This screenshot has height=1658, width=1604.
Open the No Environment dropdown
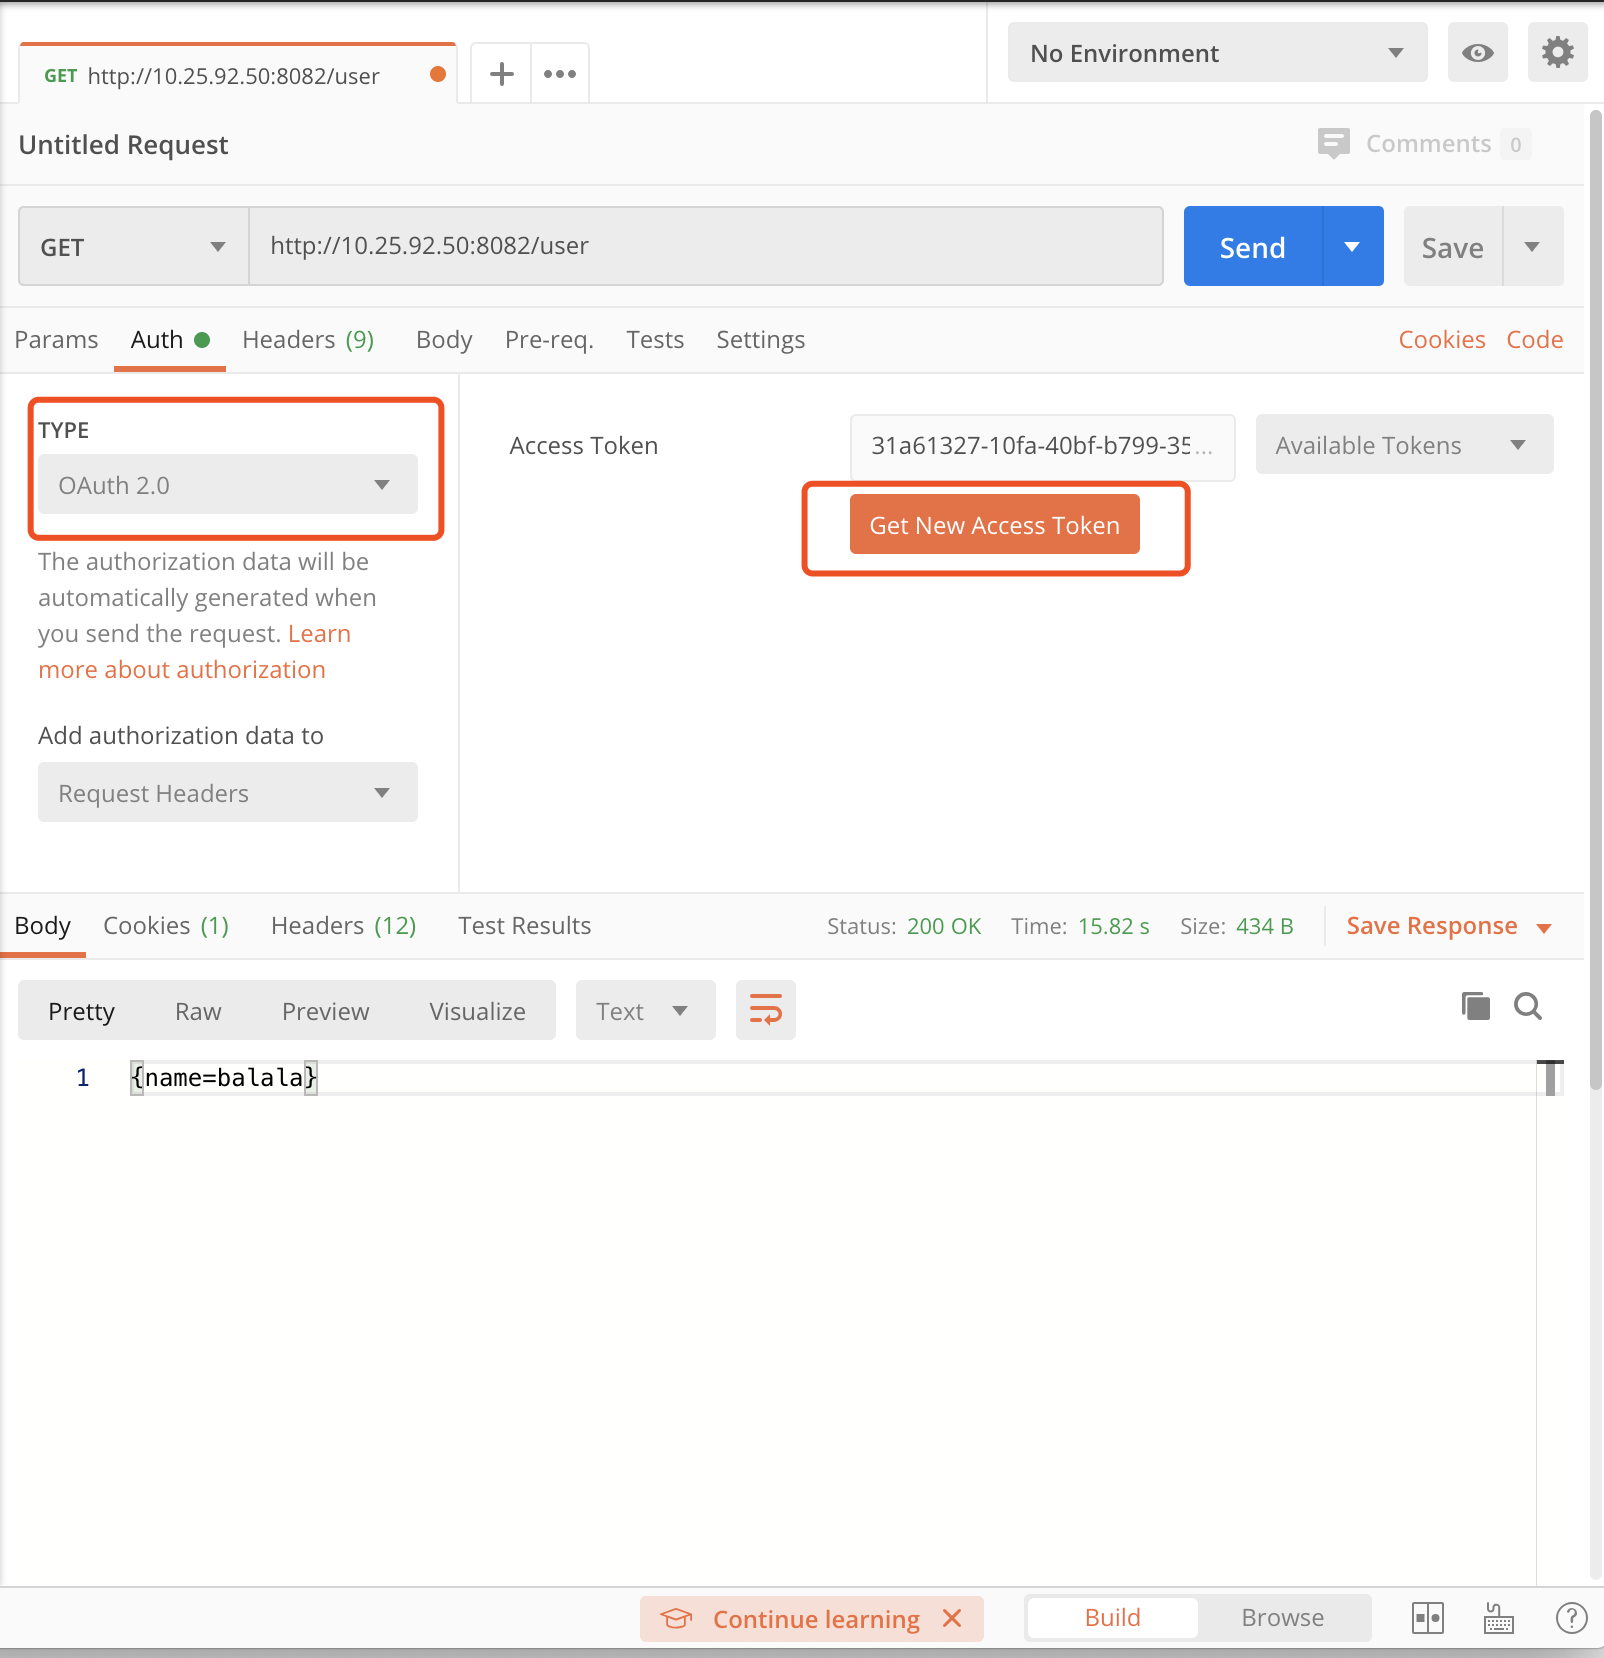(1217, 53)
